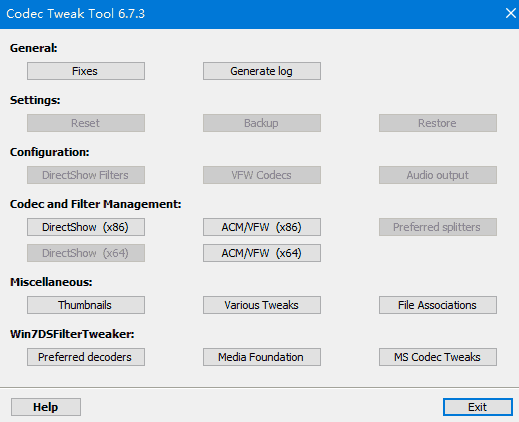
Task: Click the Restore settings button
Action: click(x=438, y=123)
